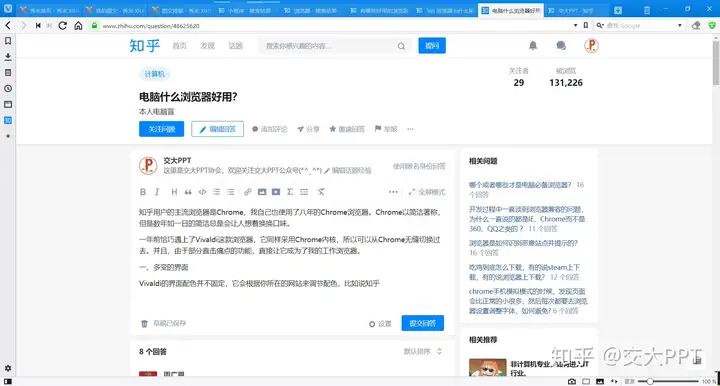
Task: Open the editor's more tools ellipsis
Action: pos(393,192)
